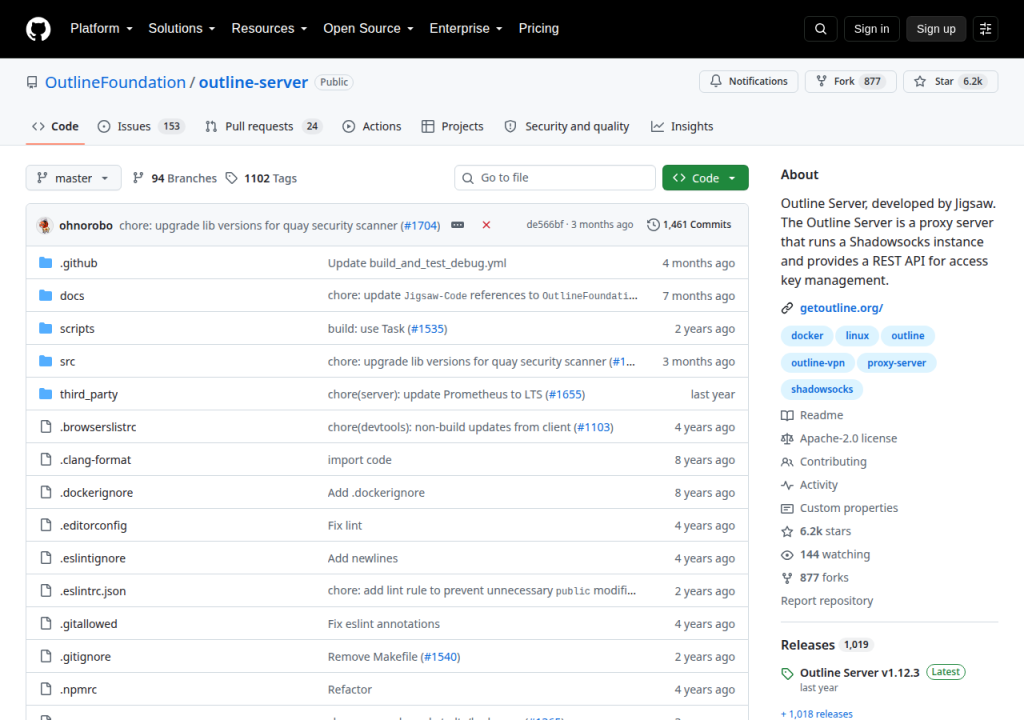Expand the Open Source menu
Screen dimensions: 1024x720
[x=368, y=29]
